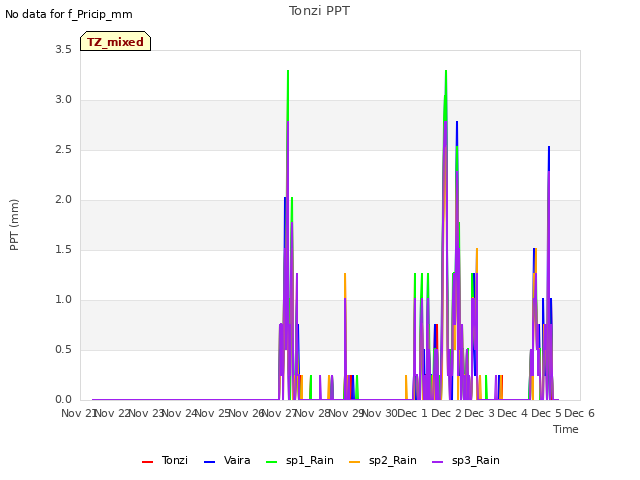Image resolution: width=640 pixels, height=480 pixels.
Task: Click the Vaira legend entry
Action: pyautogui.click(x=227, y=460)
